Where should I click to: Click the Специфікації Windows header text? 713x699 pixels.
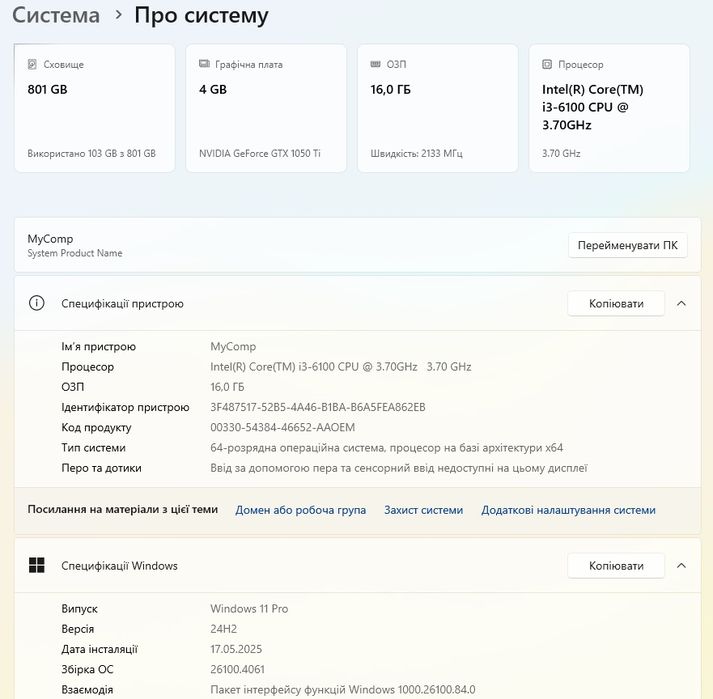119,566
